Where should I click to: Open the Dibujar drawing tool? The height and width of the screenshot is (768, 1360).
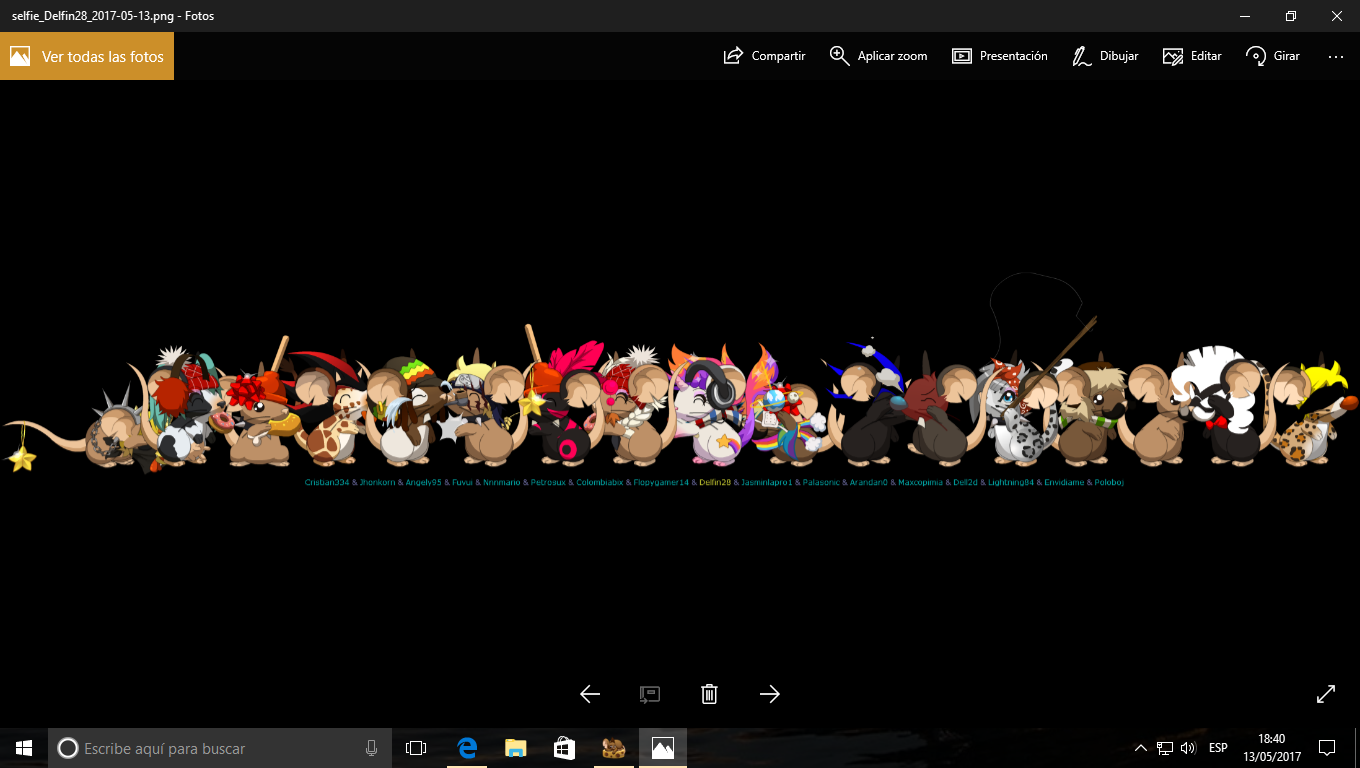click(1105, 56)
